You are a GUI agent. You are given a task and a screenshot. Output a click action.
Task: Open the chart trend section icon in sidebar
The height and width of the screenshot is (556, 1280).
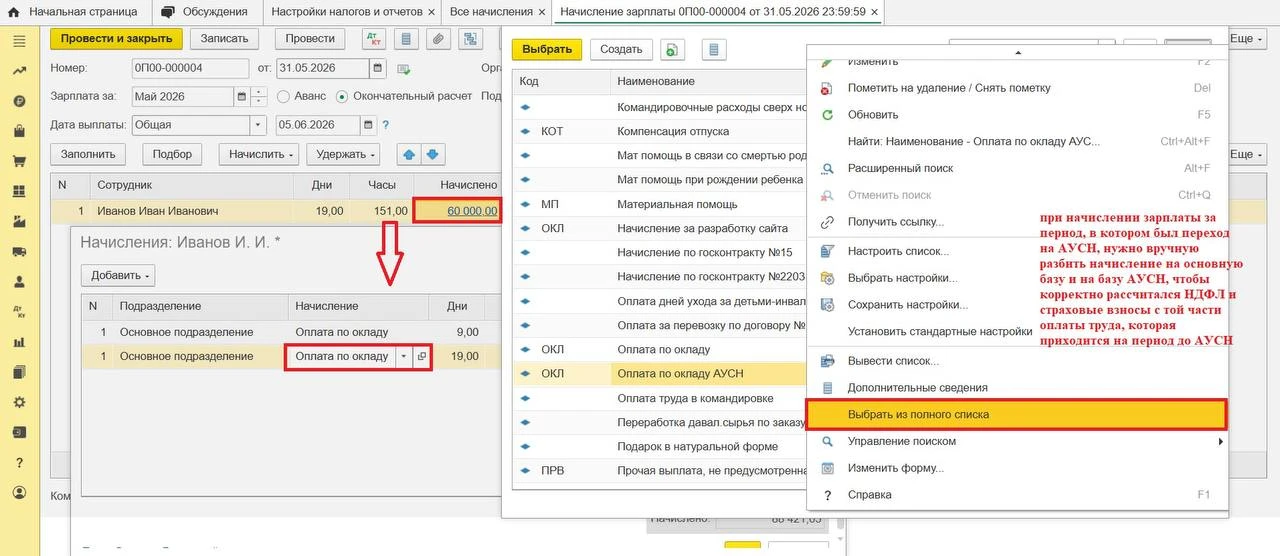(19, 71)
